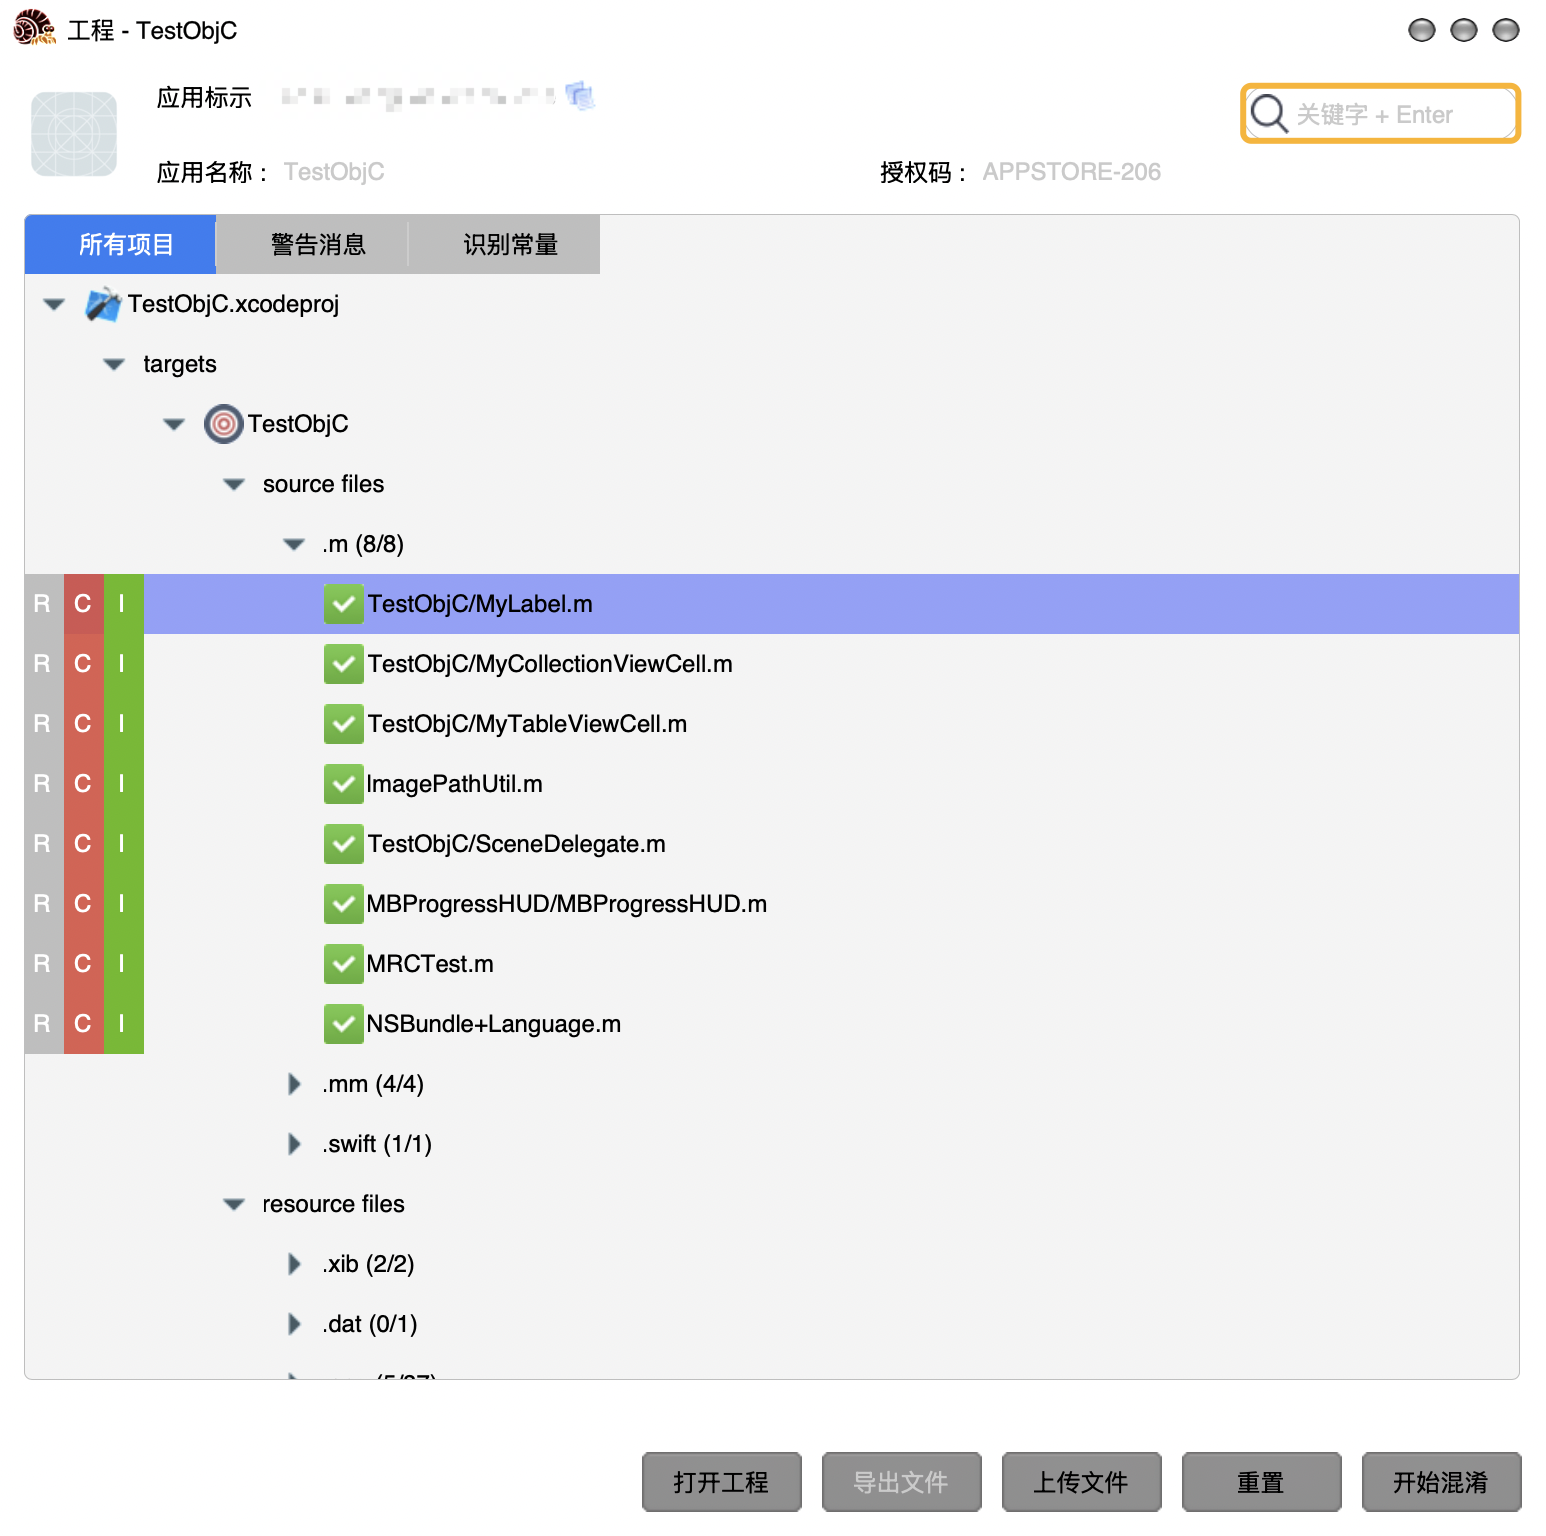Click the gray R badge on the MyLabel.m row

43,604
